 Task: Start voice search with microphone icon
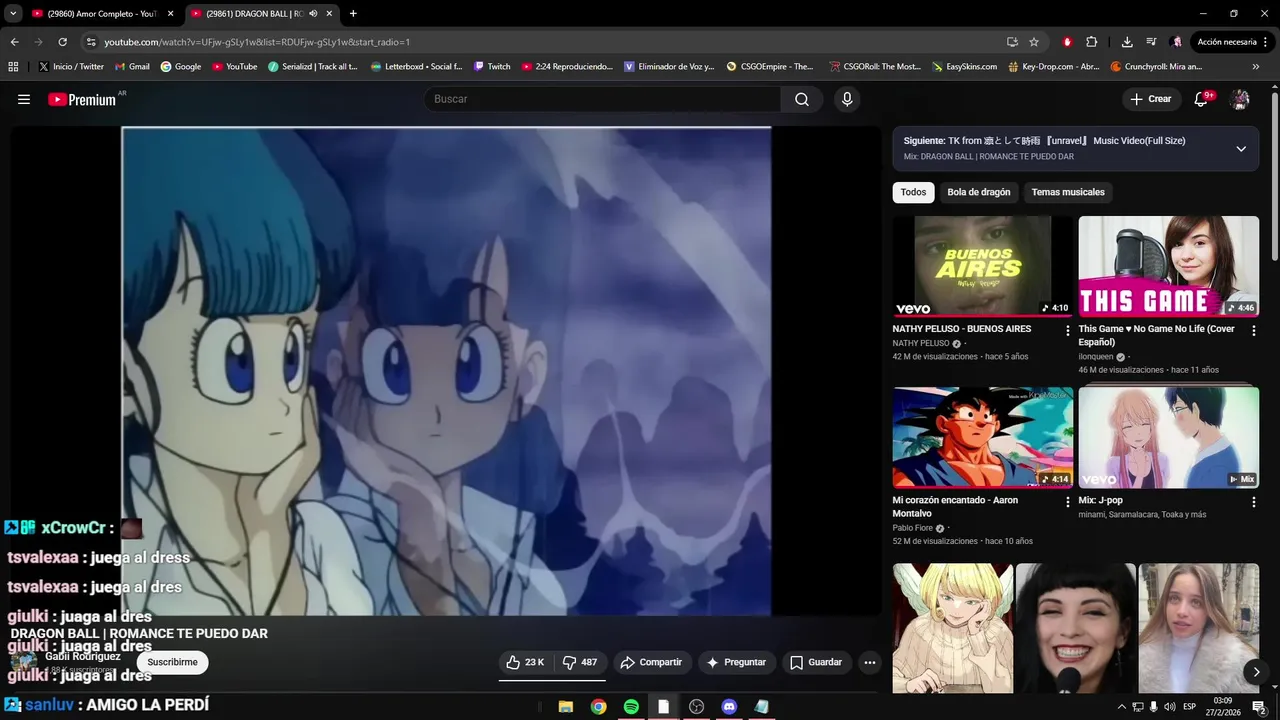click(x=847, y=99)
